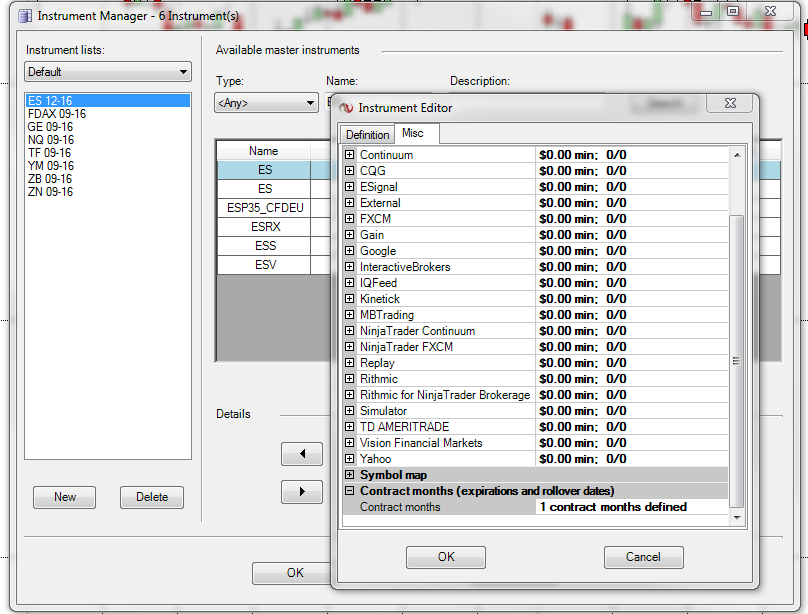Collapse the Contract months section

coord(349,490)
